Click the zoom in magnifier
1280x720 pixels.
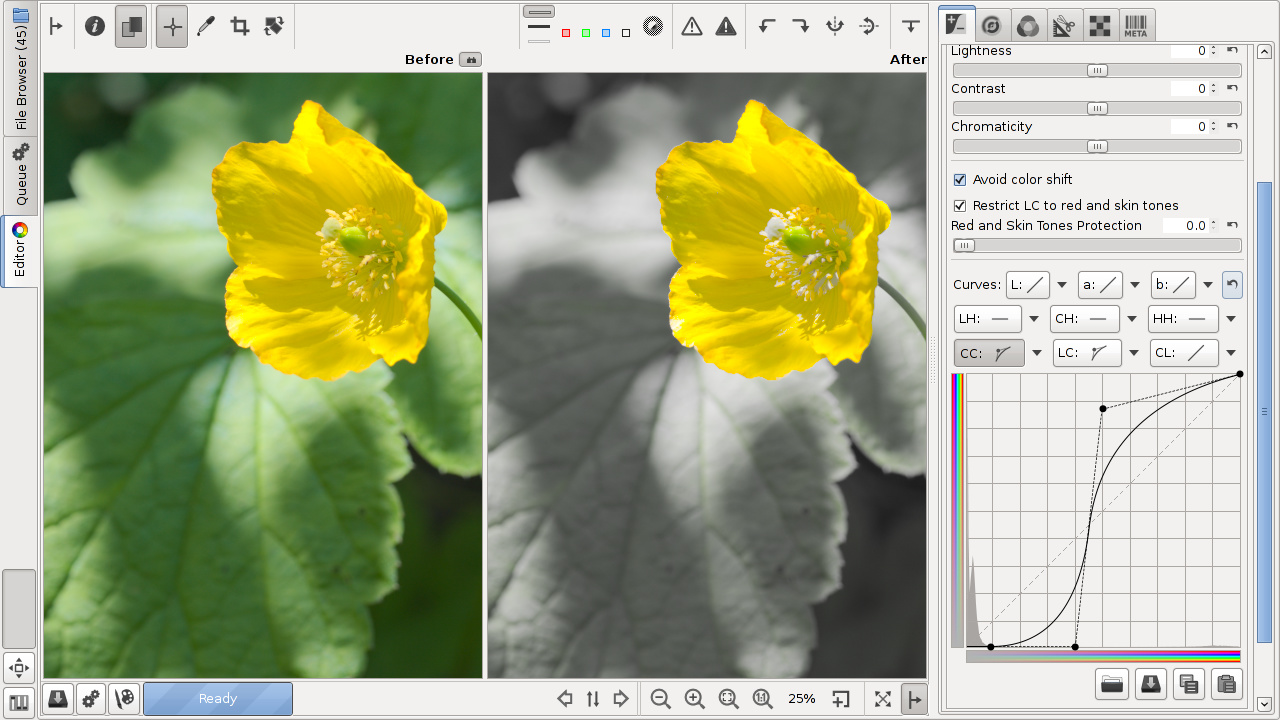(694, 699)
